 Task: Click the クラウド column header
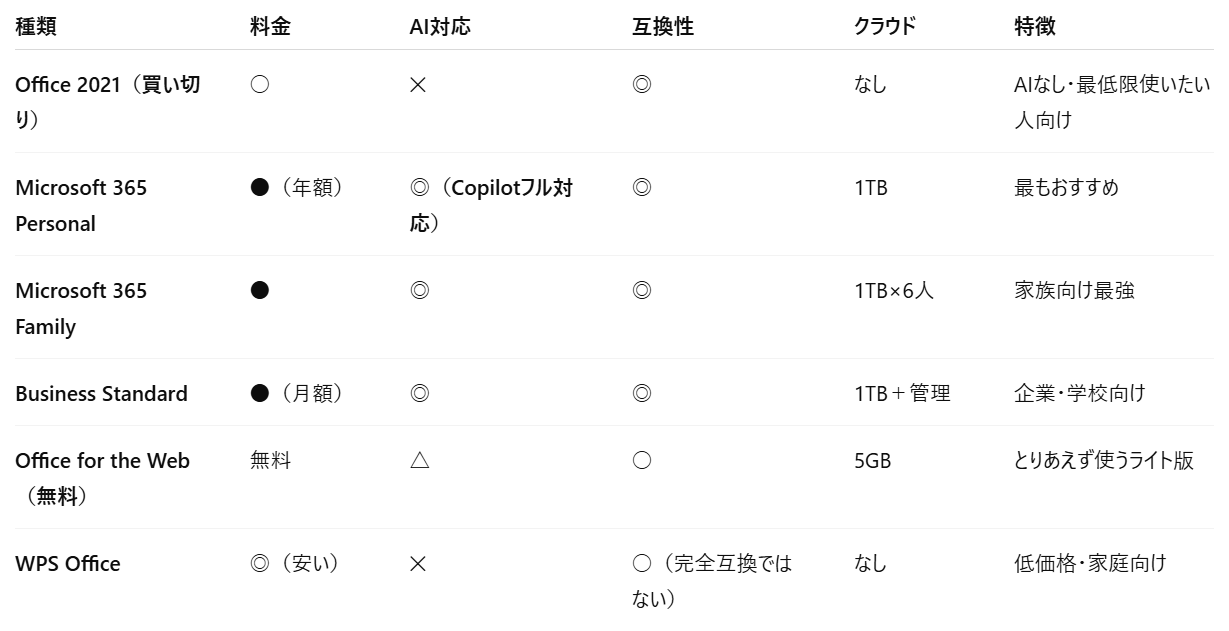click(884, 27)
